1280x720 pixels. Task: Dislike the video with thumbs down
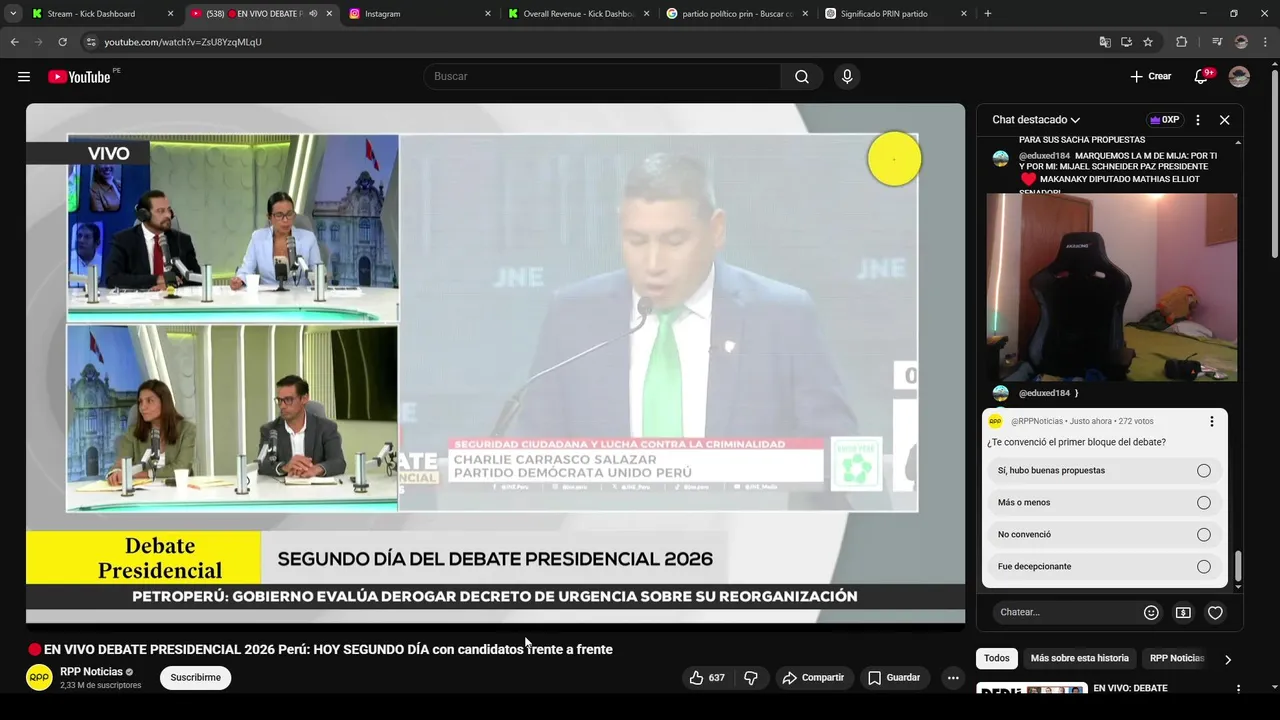click(751, 678)
